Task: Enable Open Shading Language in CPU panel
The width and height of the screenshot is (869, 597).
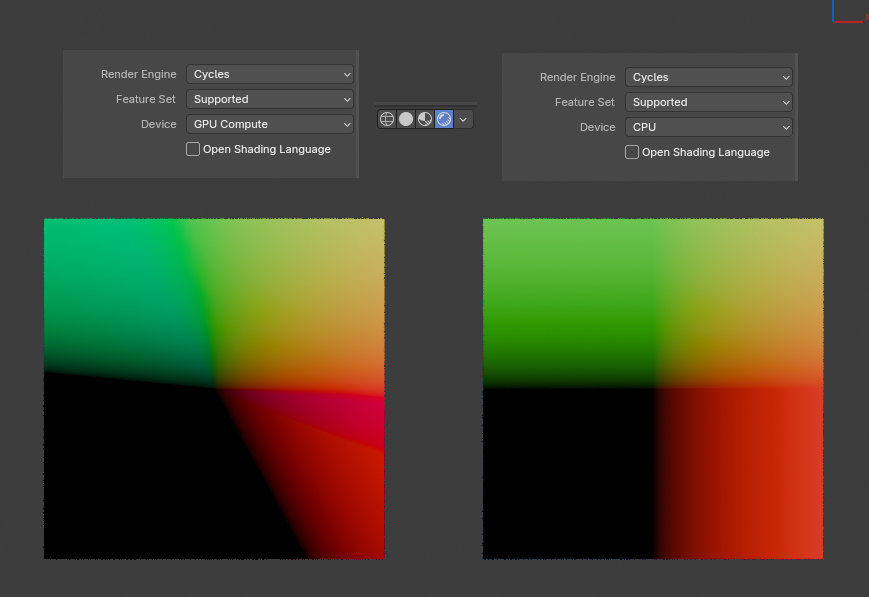Action: pyautogui.click(x=632, y=152)
